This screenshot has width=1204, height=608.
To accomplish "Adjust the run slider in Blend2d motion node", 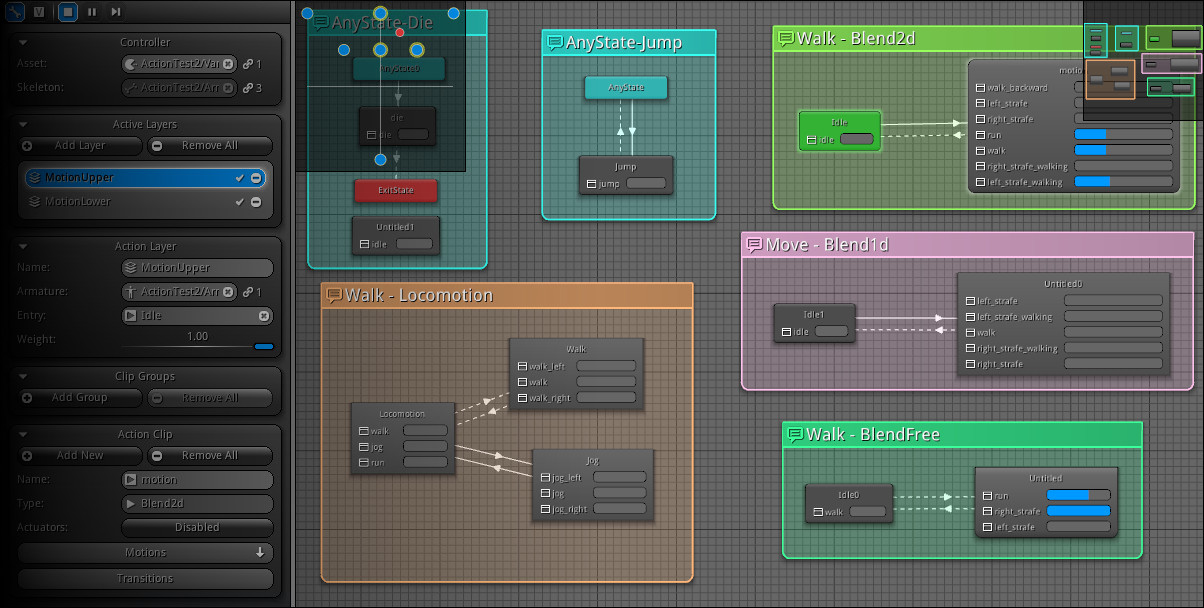I will click(1122, 135).
